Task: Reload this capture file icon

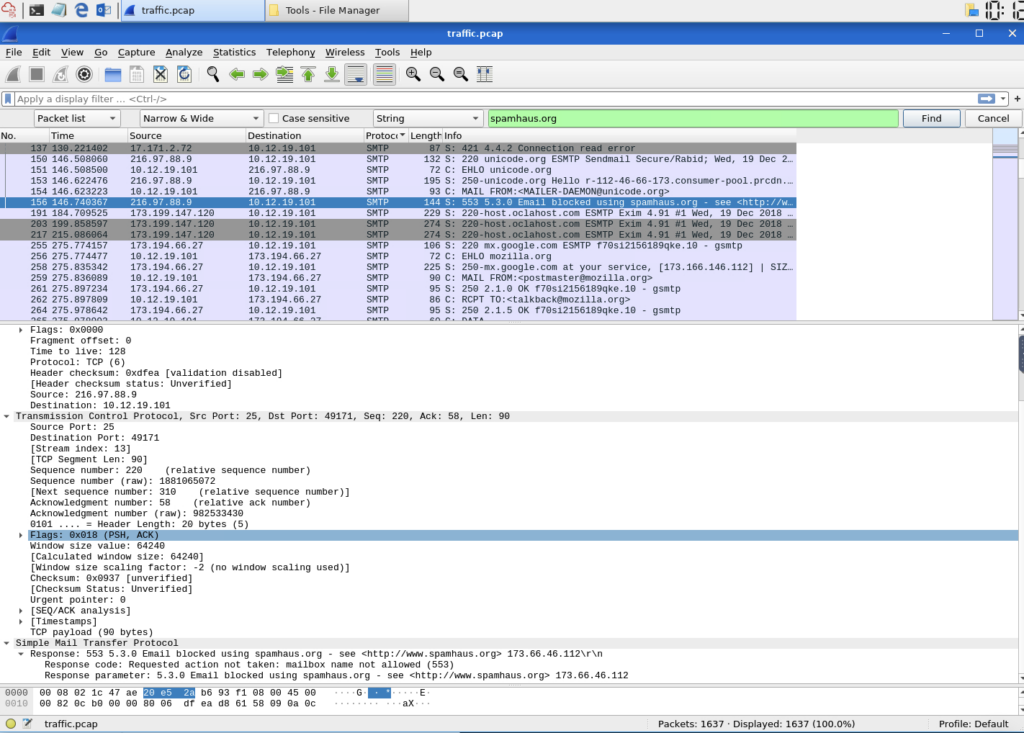Action: (184, 74)
